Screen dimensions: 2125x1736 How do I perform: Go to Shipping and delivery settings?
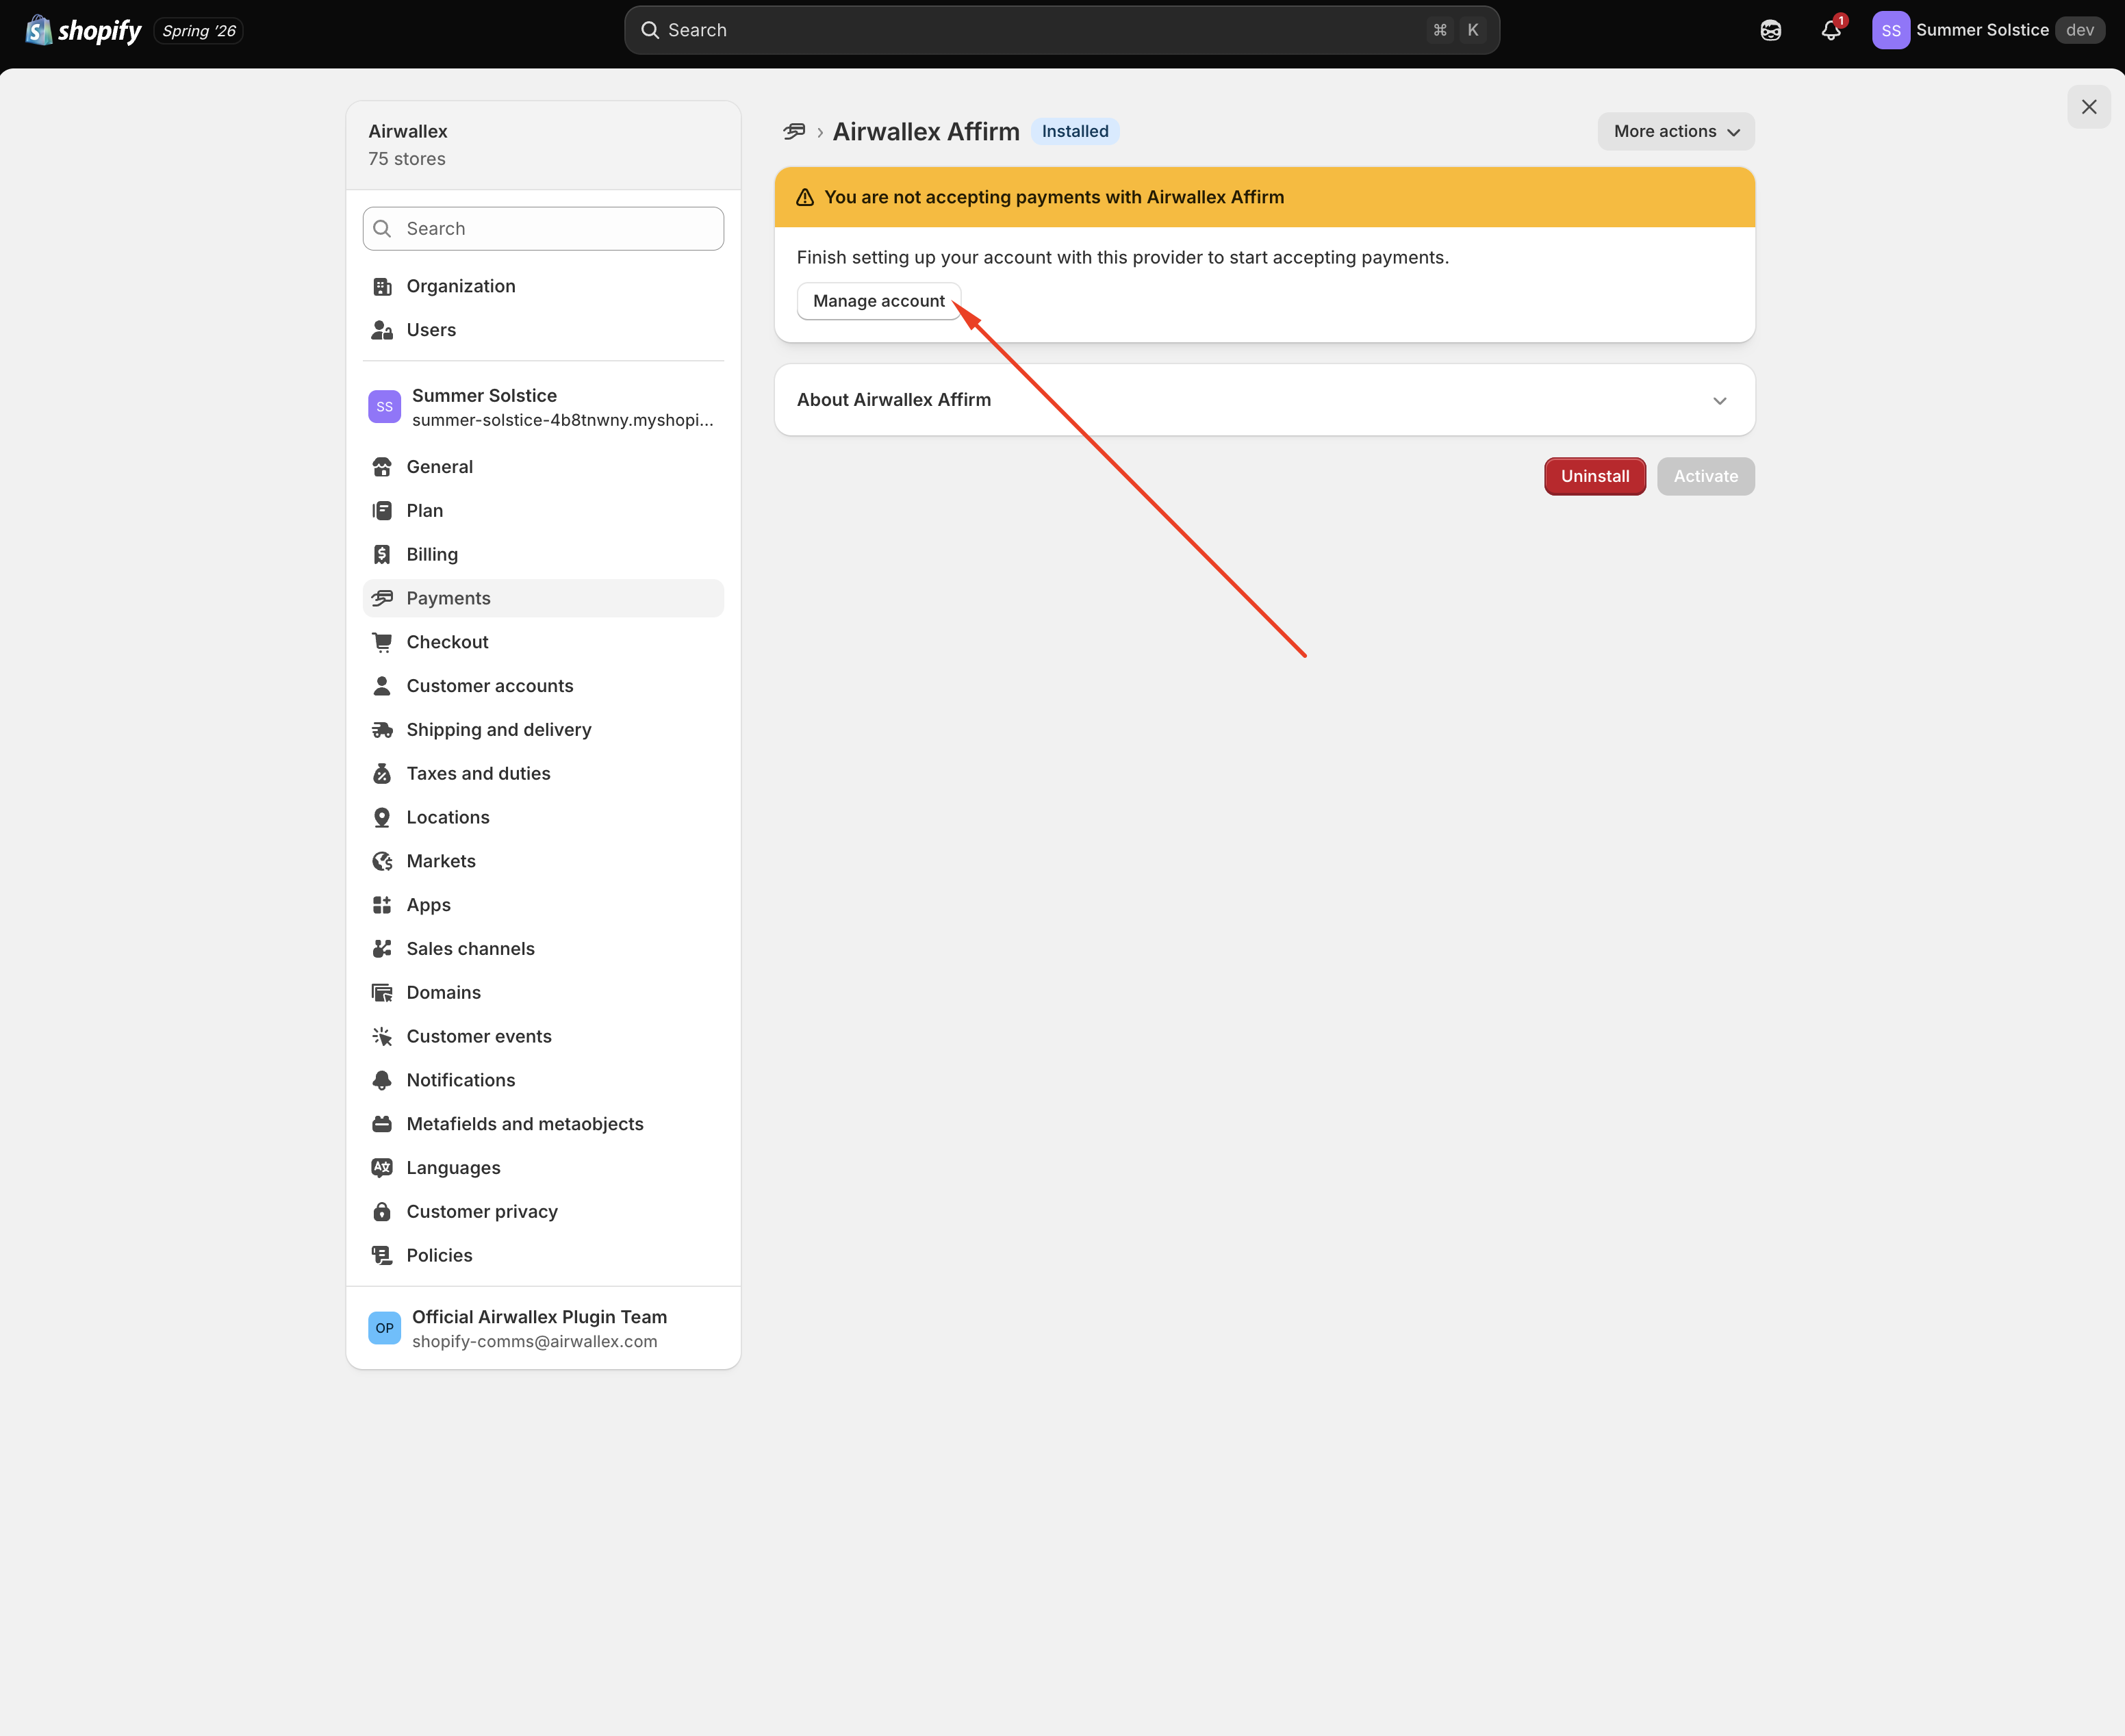tap(543, 730)
